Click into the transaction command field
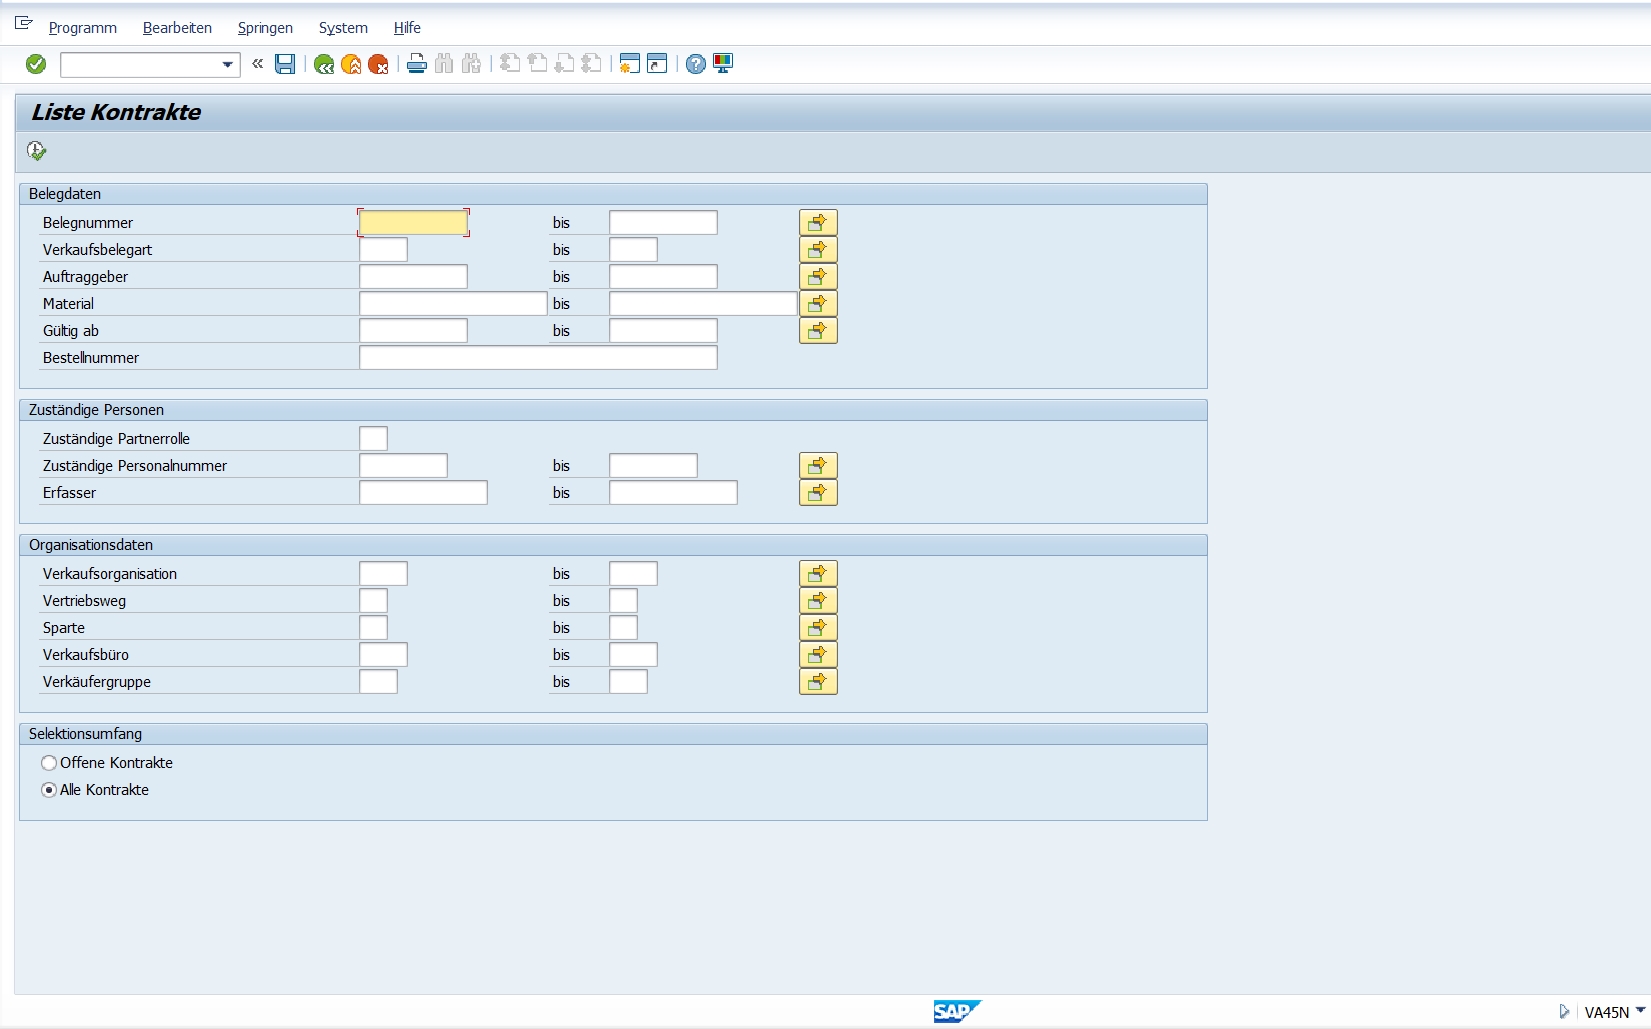Screen dimensions: 1651x1029 click(140, 65)
